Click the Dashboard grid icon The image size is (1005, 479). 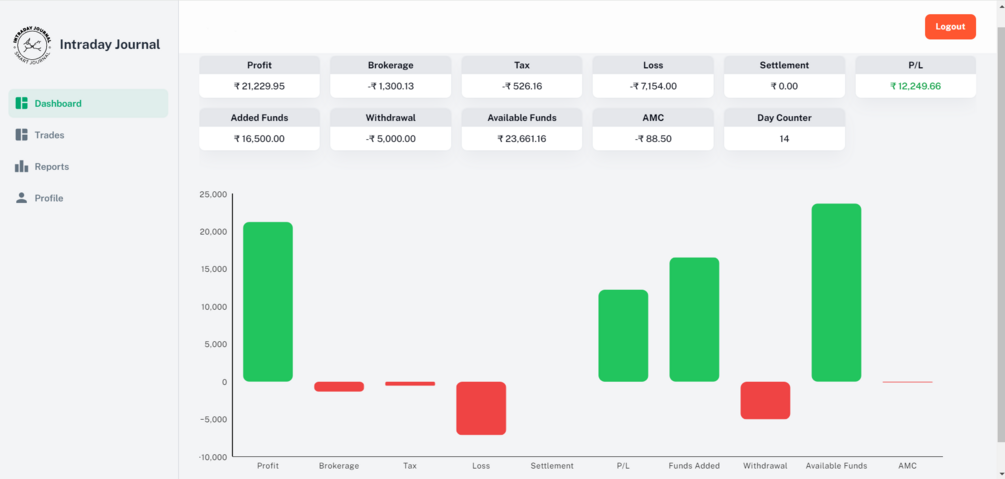(x=21, y=103)
